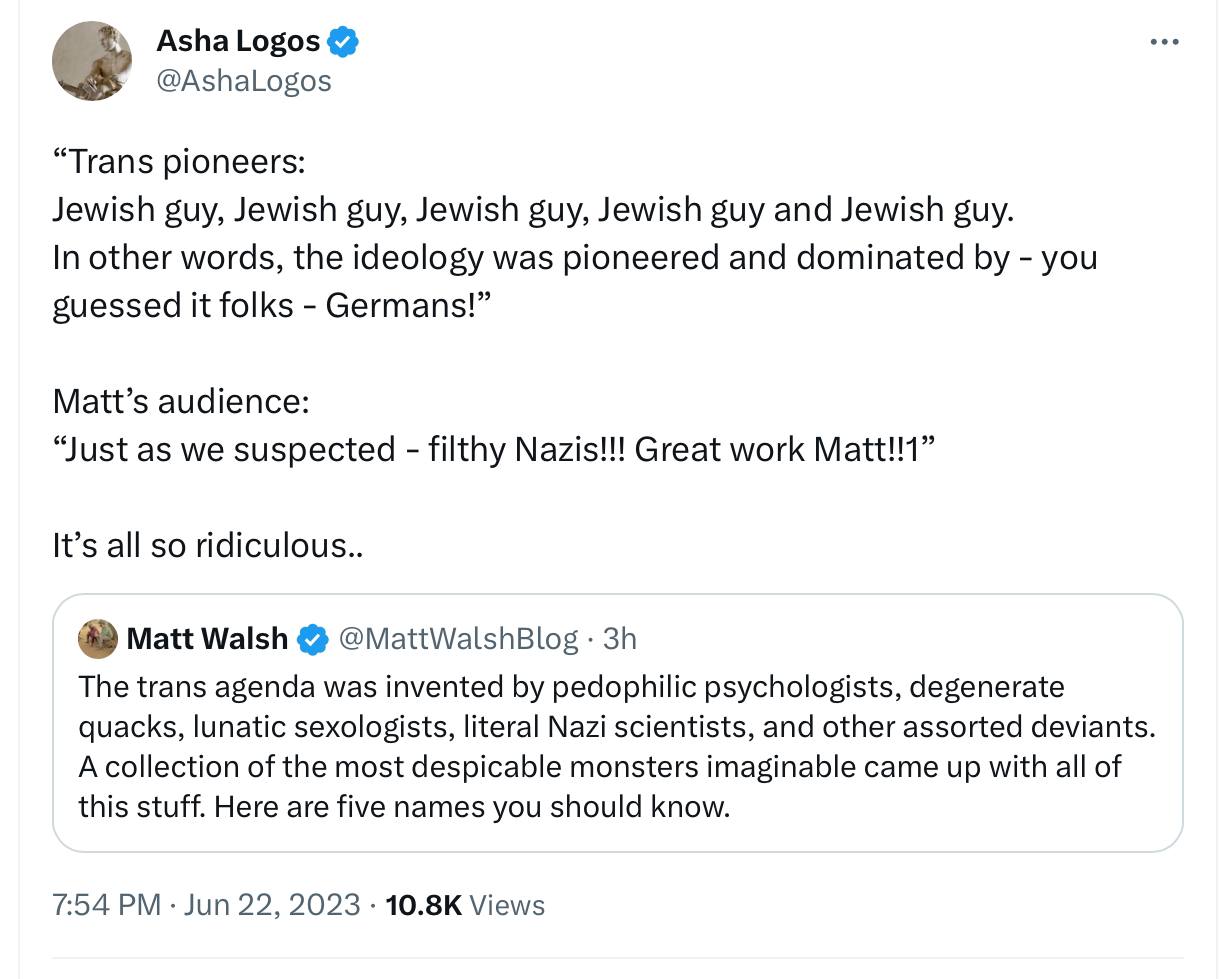1228x979 pixels.
Task: Visit the @AshaLogos handle link
Action: tap(244, 80)
